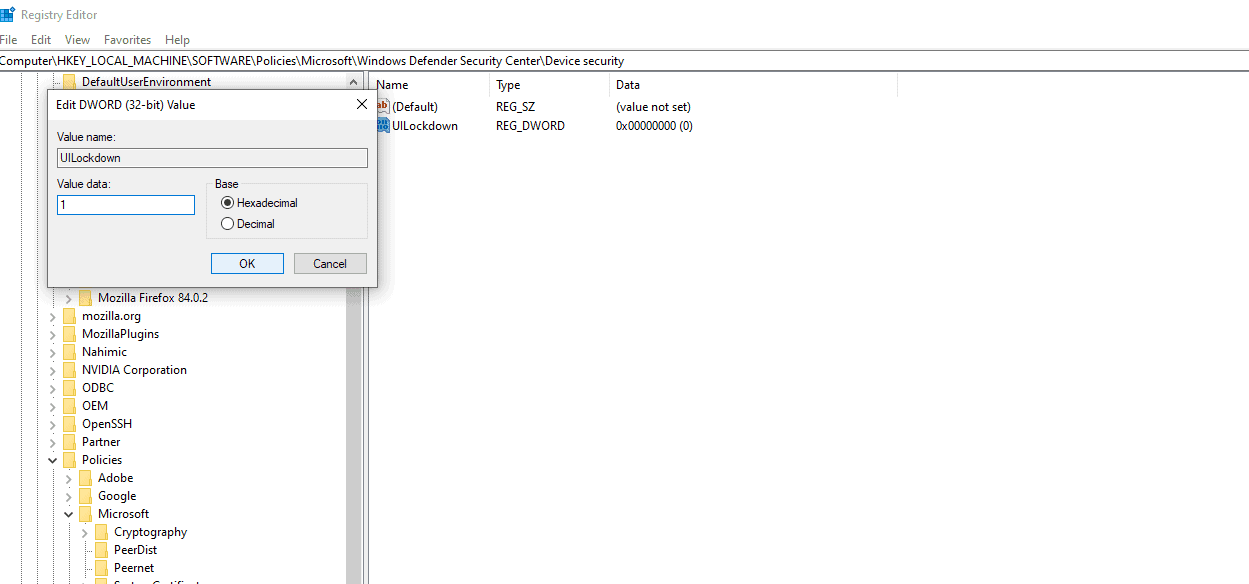Expand the Nahimic key
Viewport: 1249px width, 584px height.
(53, 352)
